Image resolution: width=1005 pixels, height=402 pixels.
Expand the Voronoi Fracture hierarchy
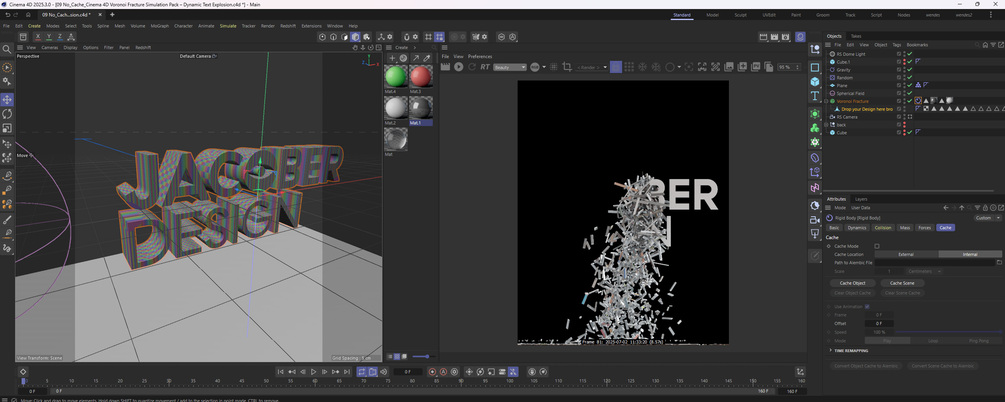827,101
